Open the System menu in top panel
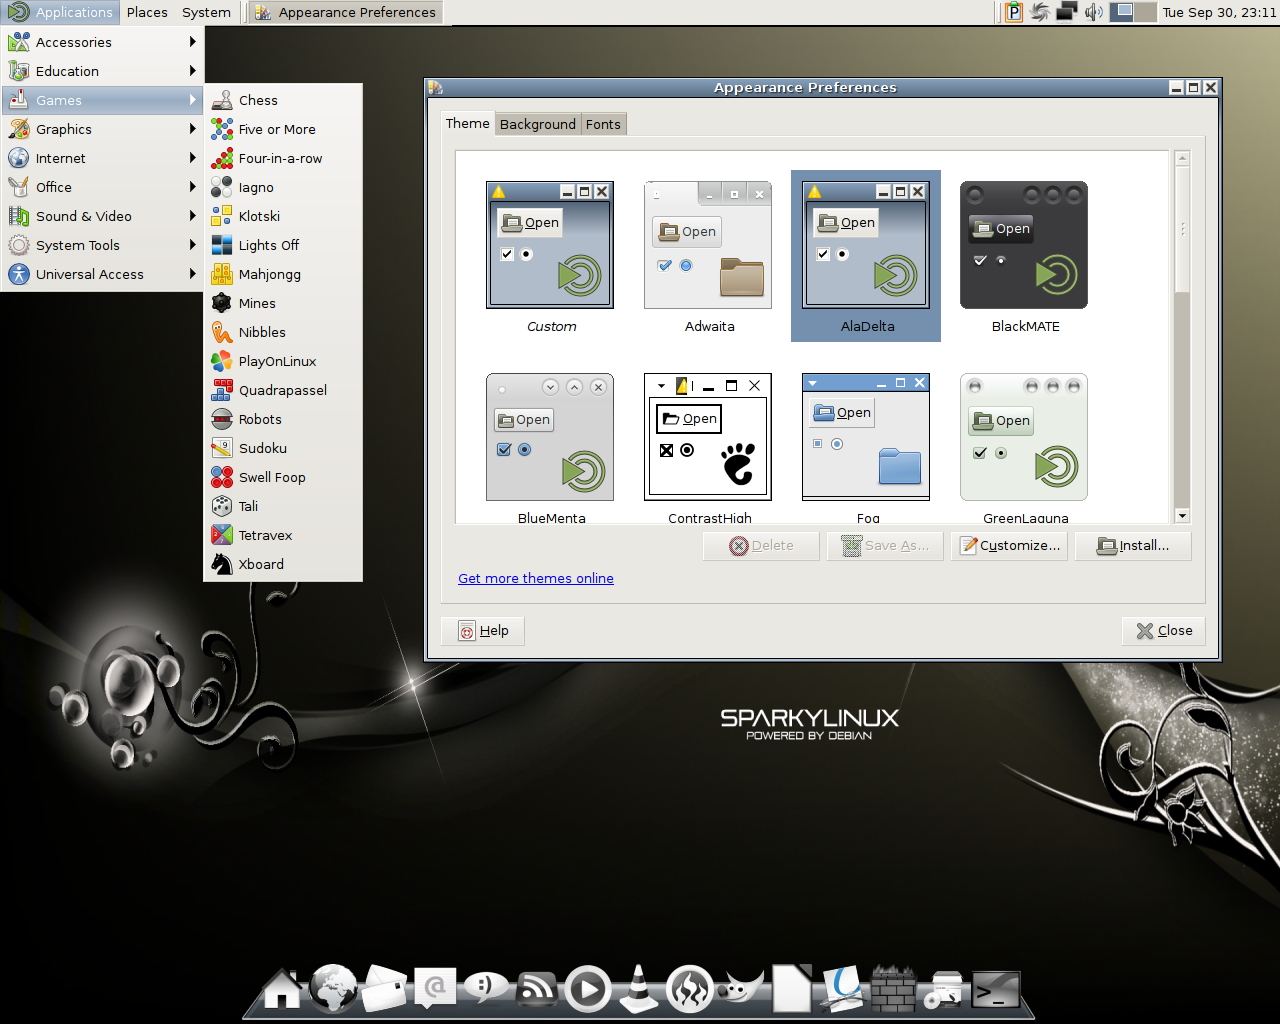1280x1024 pixels. pos(206,12)
